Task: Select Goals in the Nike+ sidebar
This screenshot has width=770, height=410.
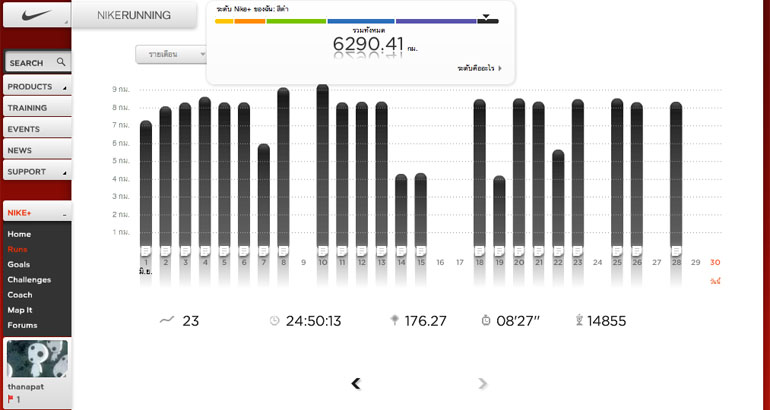Action: [18, 264]
